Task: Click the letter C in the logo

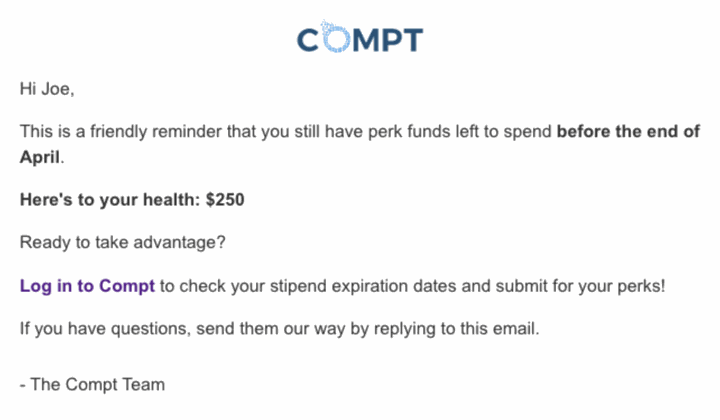Action: 308,40
